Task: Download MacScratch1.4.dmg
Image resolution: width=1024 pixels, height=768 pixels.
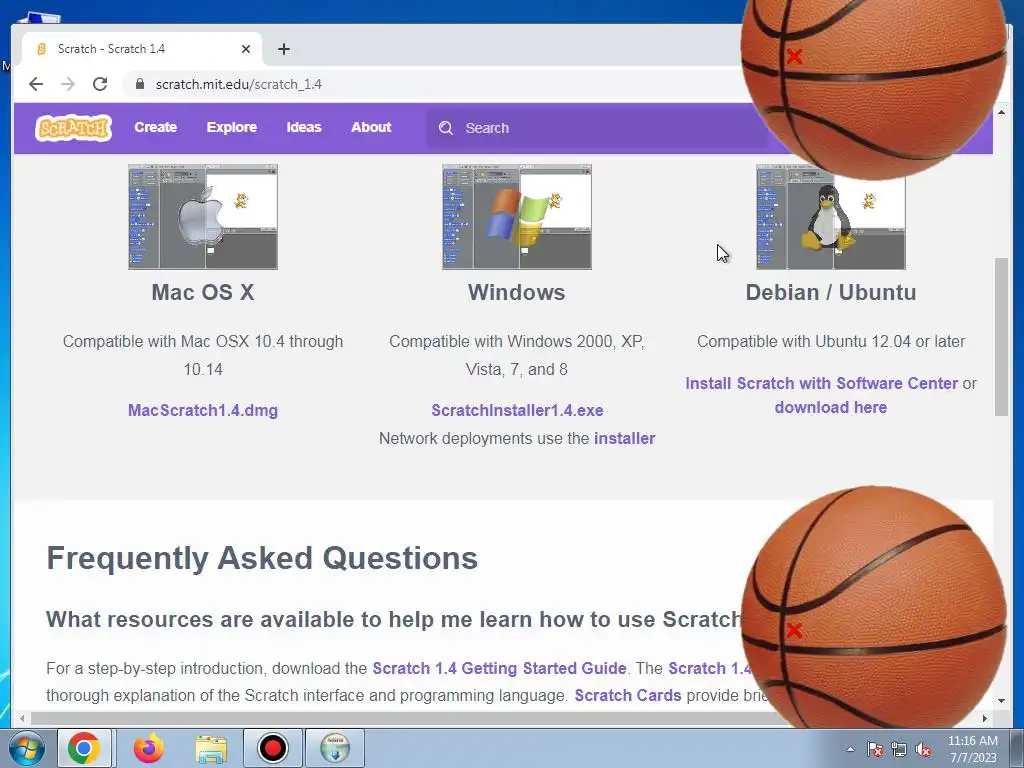Action: [203, 410]
